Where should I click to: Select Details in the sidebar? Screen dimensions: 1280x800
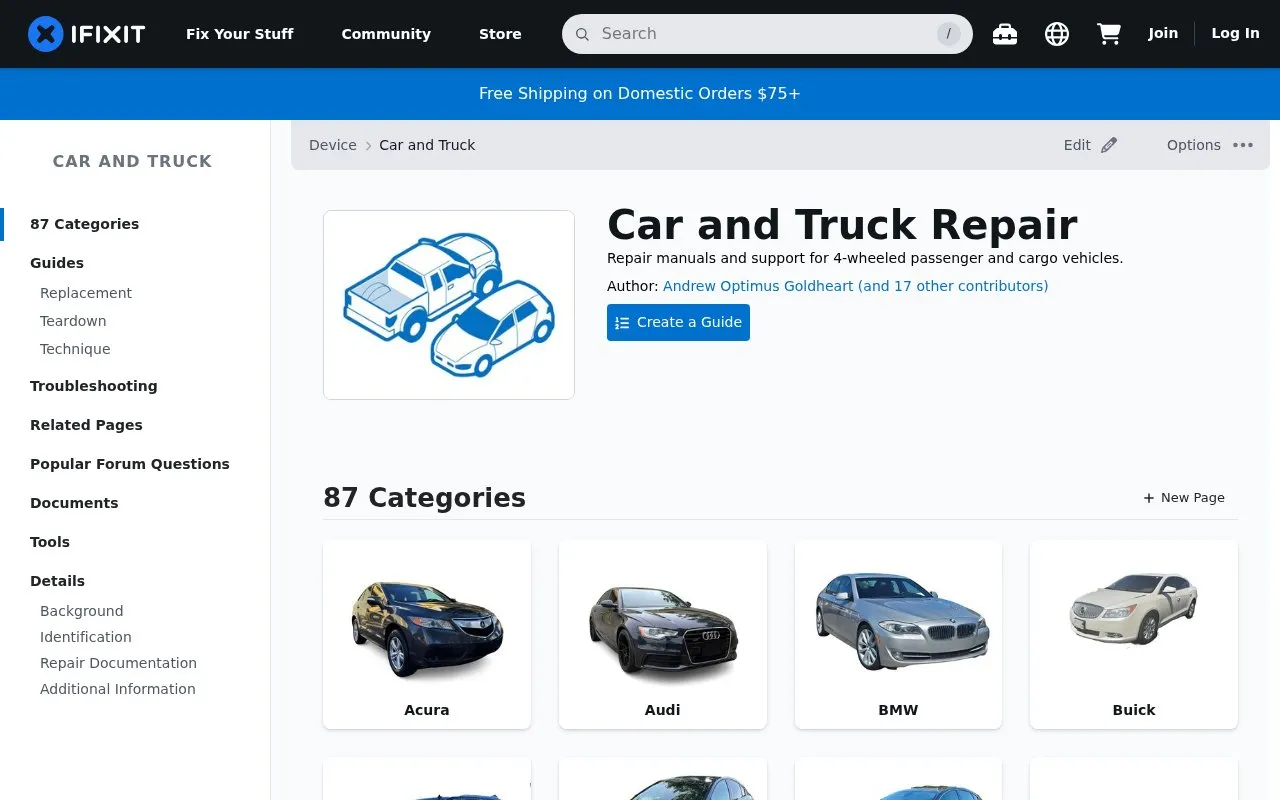coord(57,581)
